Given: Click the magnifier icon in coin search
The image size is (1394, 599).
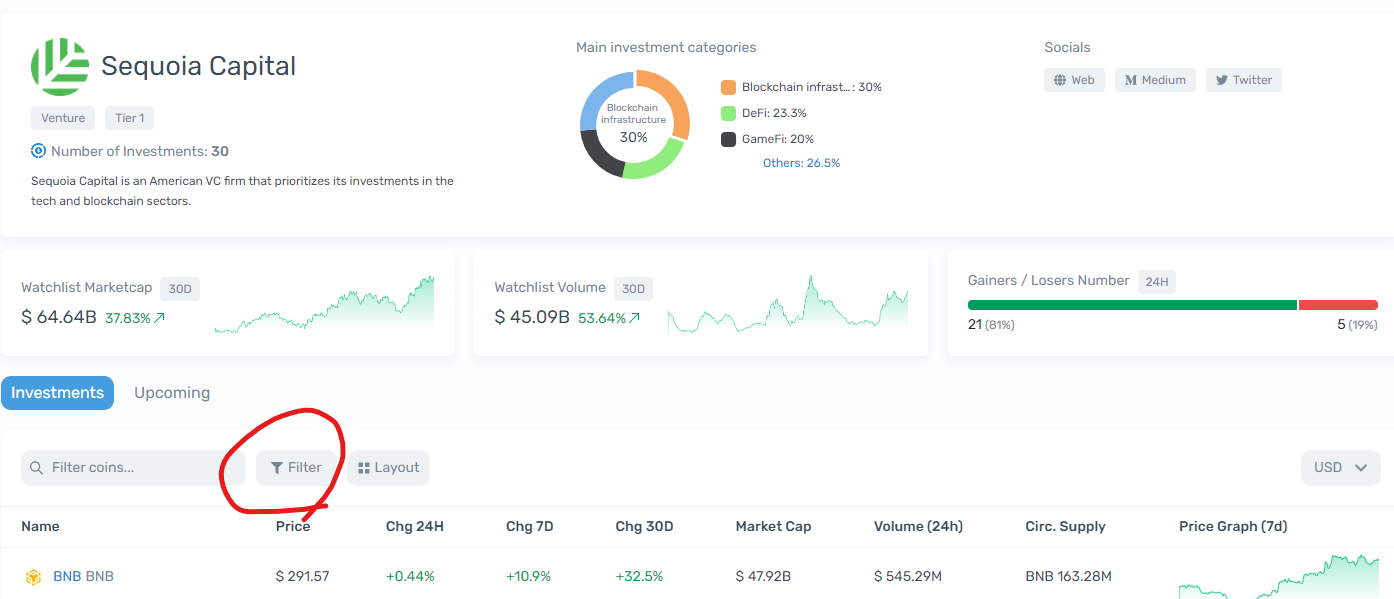Looking at the screenshot, I should point(37,468).
